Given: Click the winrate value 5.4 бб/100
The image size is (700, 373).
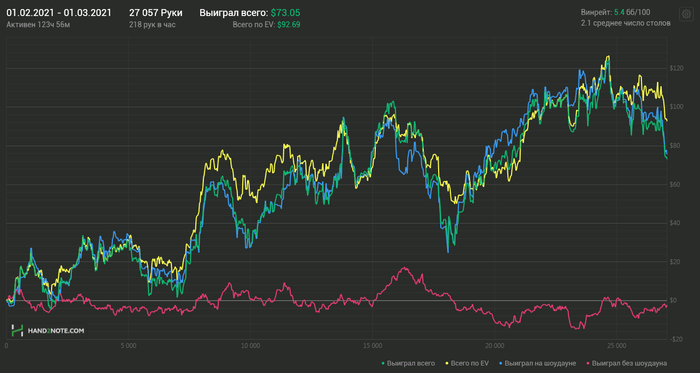Looking at the screenshot, I should [632, 12].
